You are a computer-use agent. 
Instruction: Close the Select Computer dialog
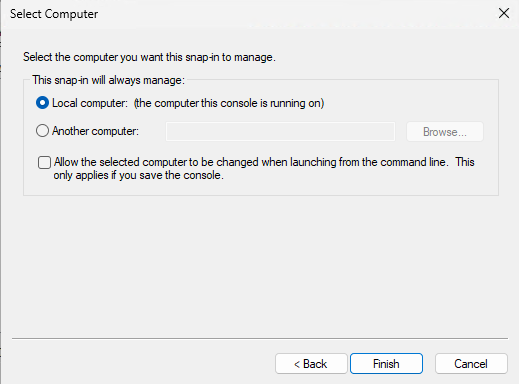click(x=504, y=14)
